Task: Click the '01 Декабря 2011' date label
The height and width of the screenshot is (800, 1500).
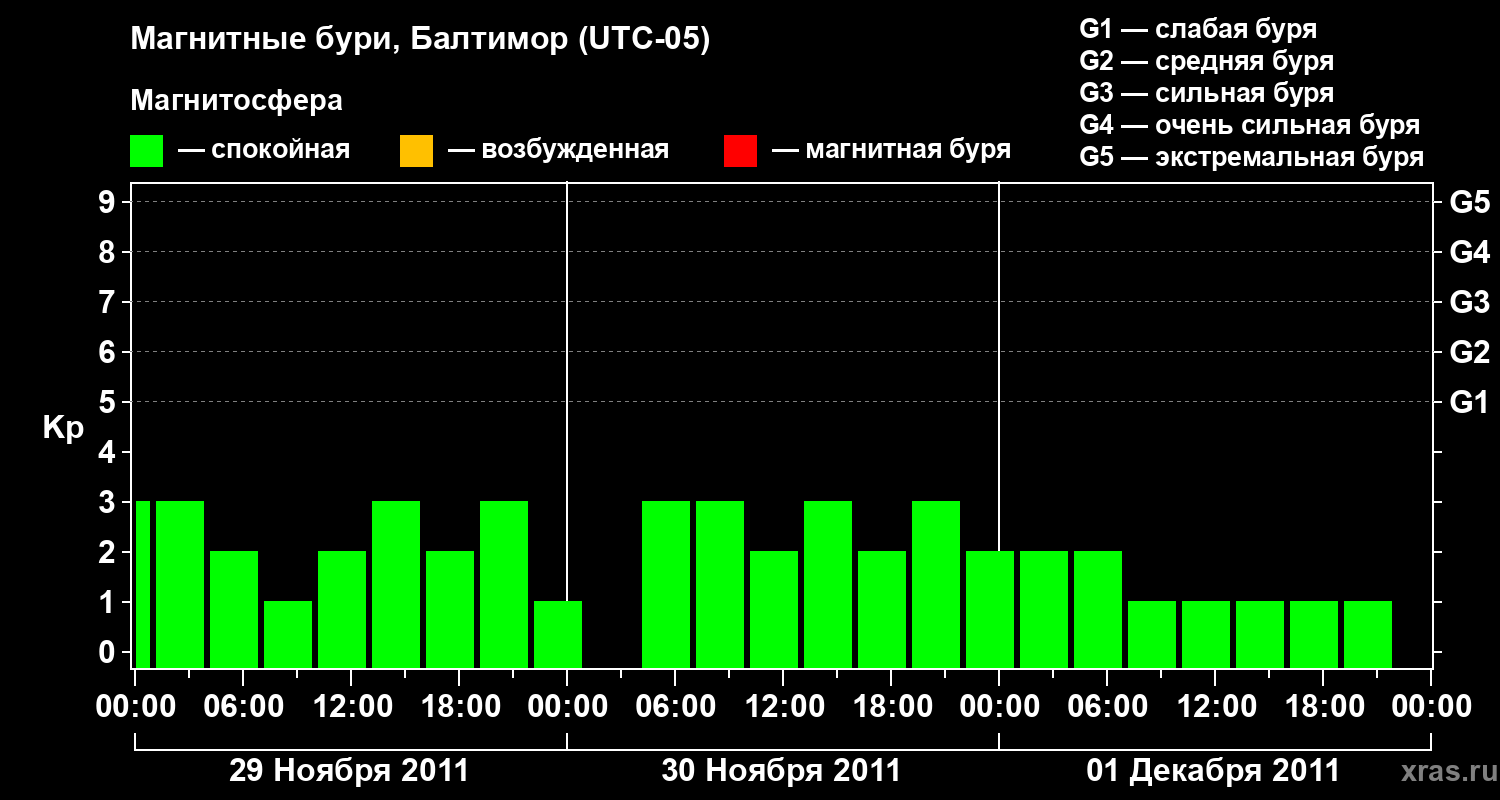Action: [1213, 770]
